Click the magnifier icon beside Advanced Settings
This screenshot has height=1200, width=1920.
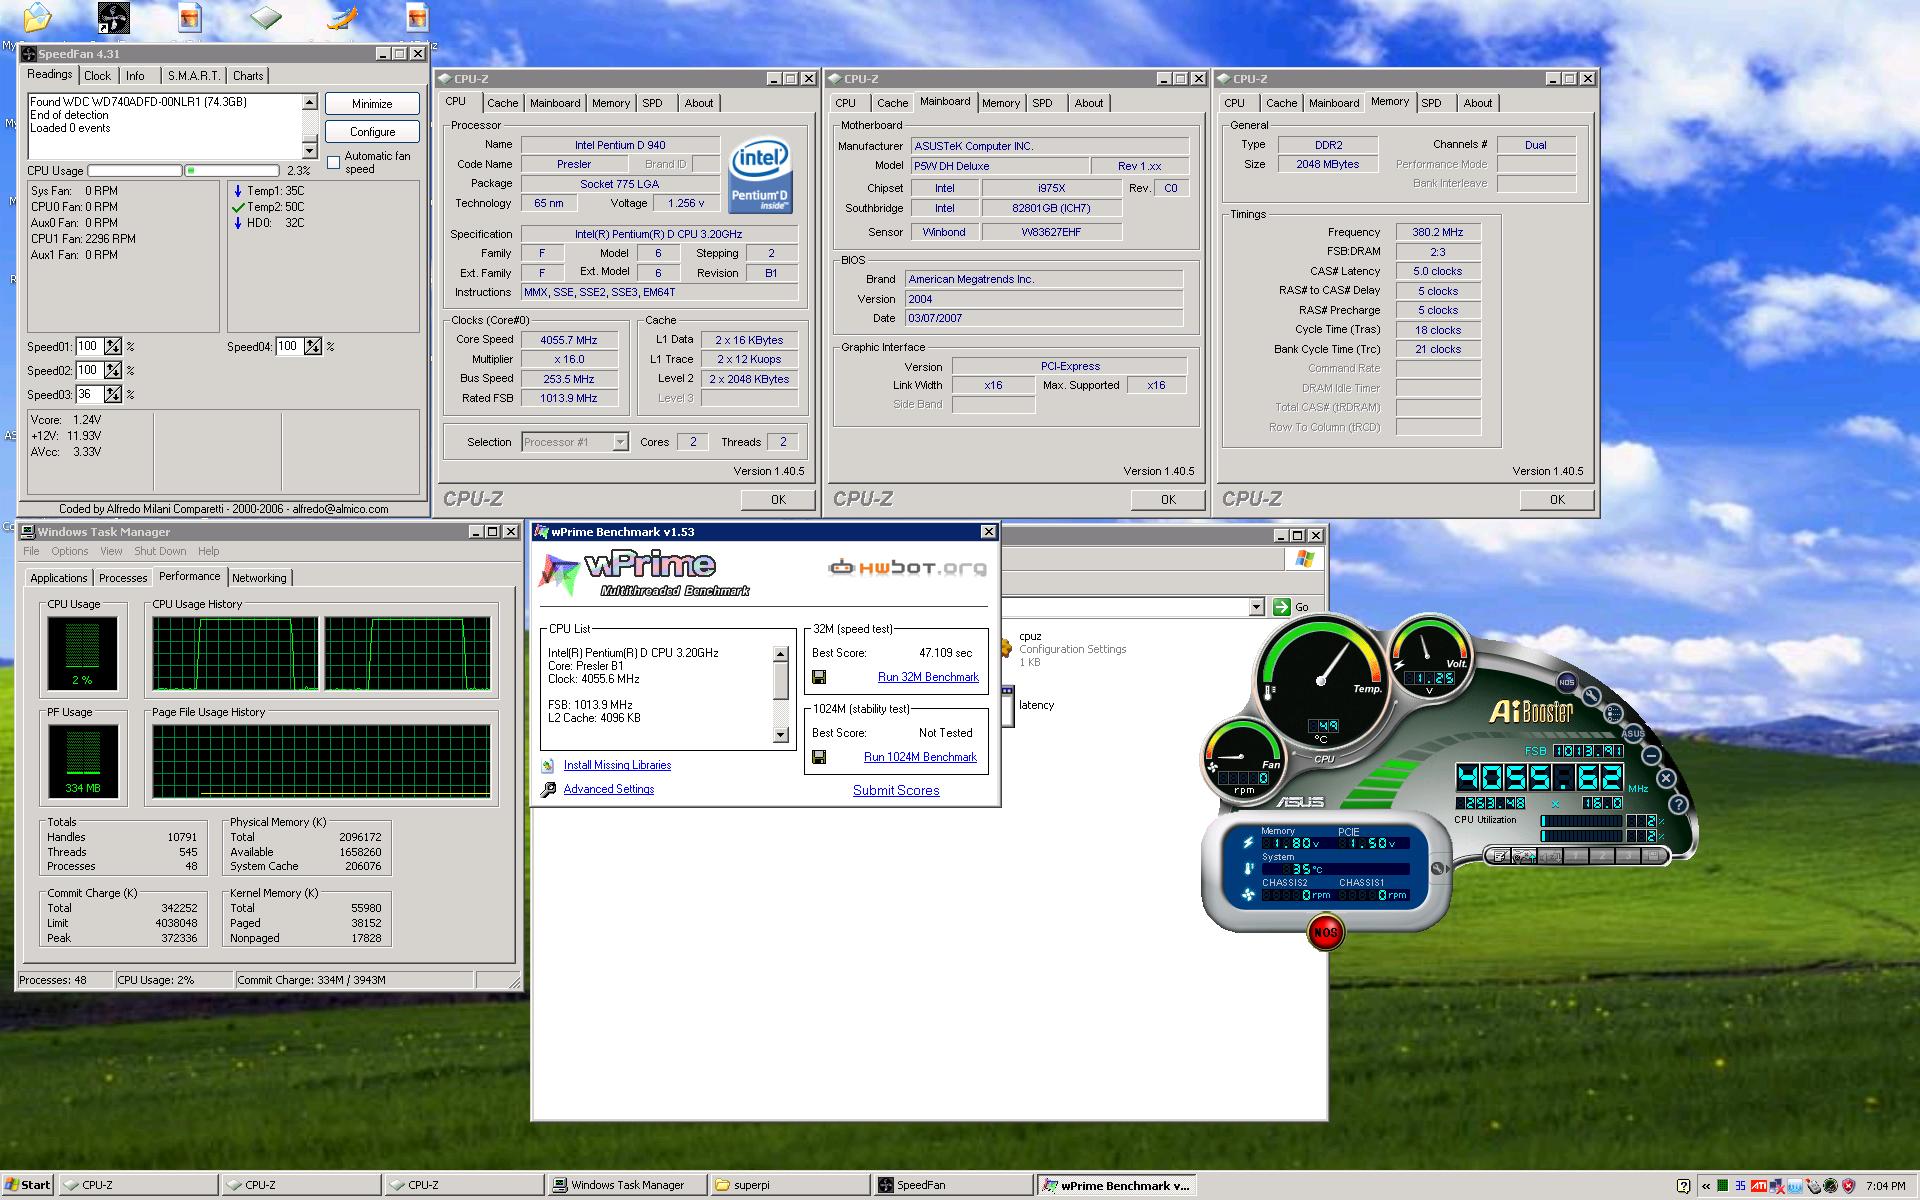pyautogui.click(x=548, y=789)
